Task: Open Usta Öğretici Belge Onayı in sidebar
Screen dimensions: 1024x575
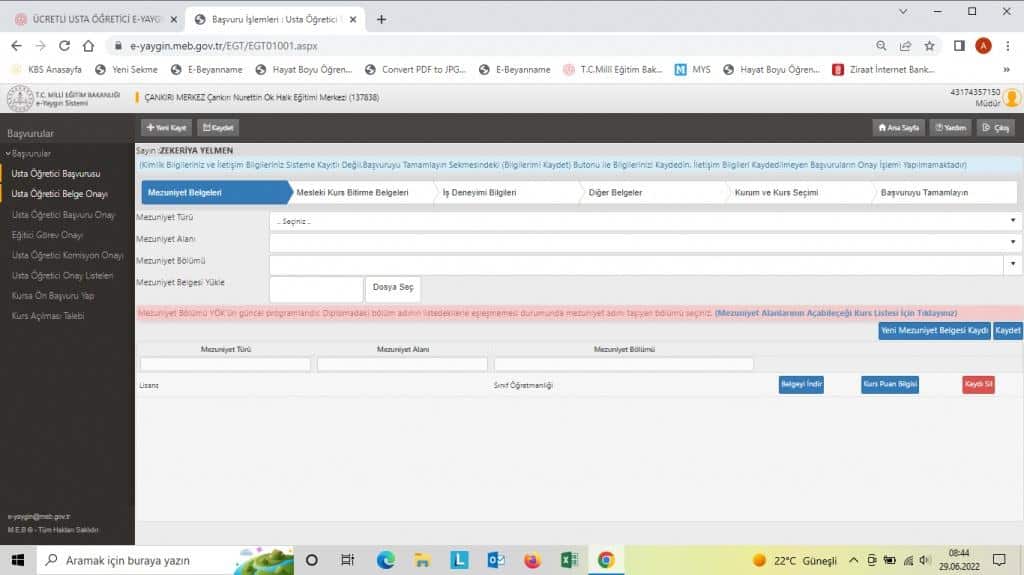Action: point(59,194)
